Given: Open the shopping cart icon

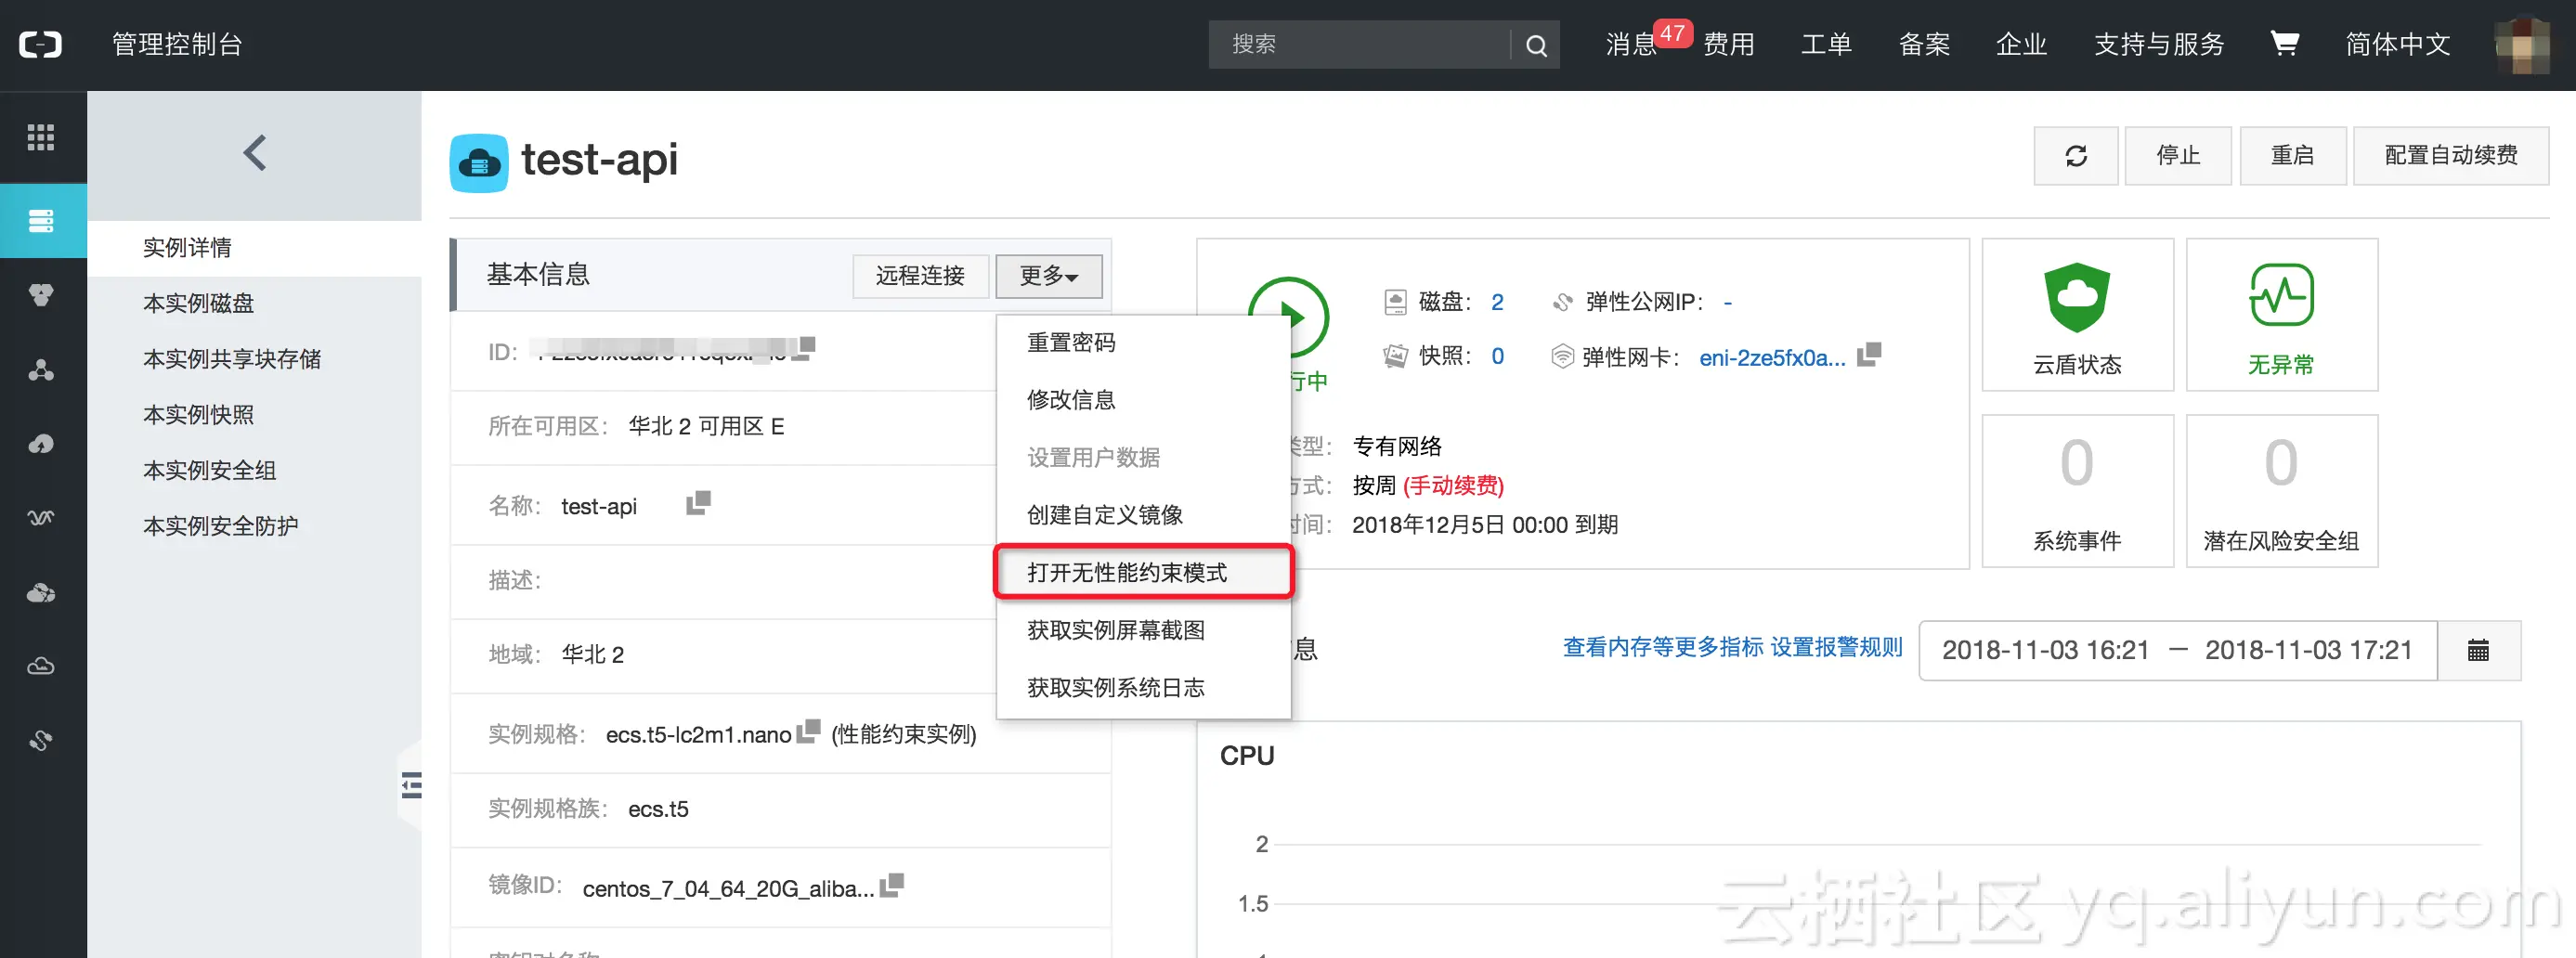Looking at the screenshot, I should pyautogui.click(x=2284, y=44).
